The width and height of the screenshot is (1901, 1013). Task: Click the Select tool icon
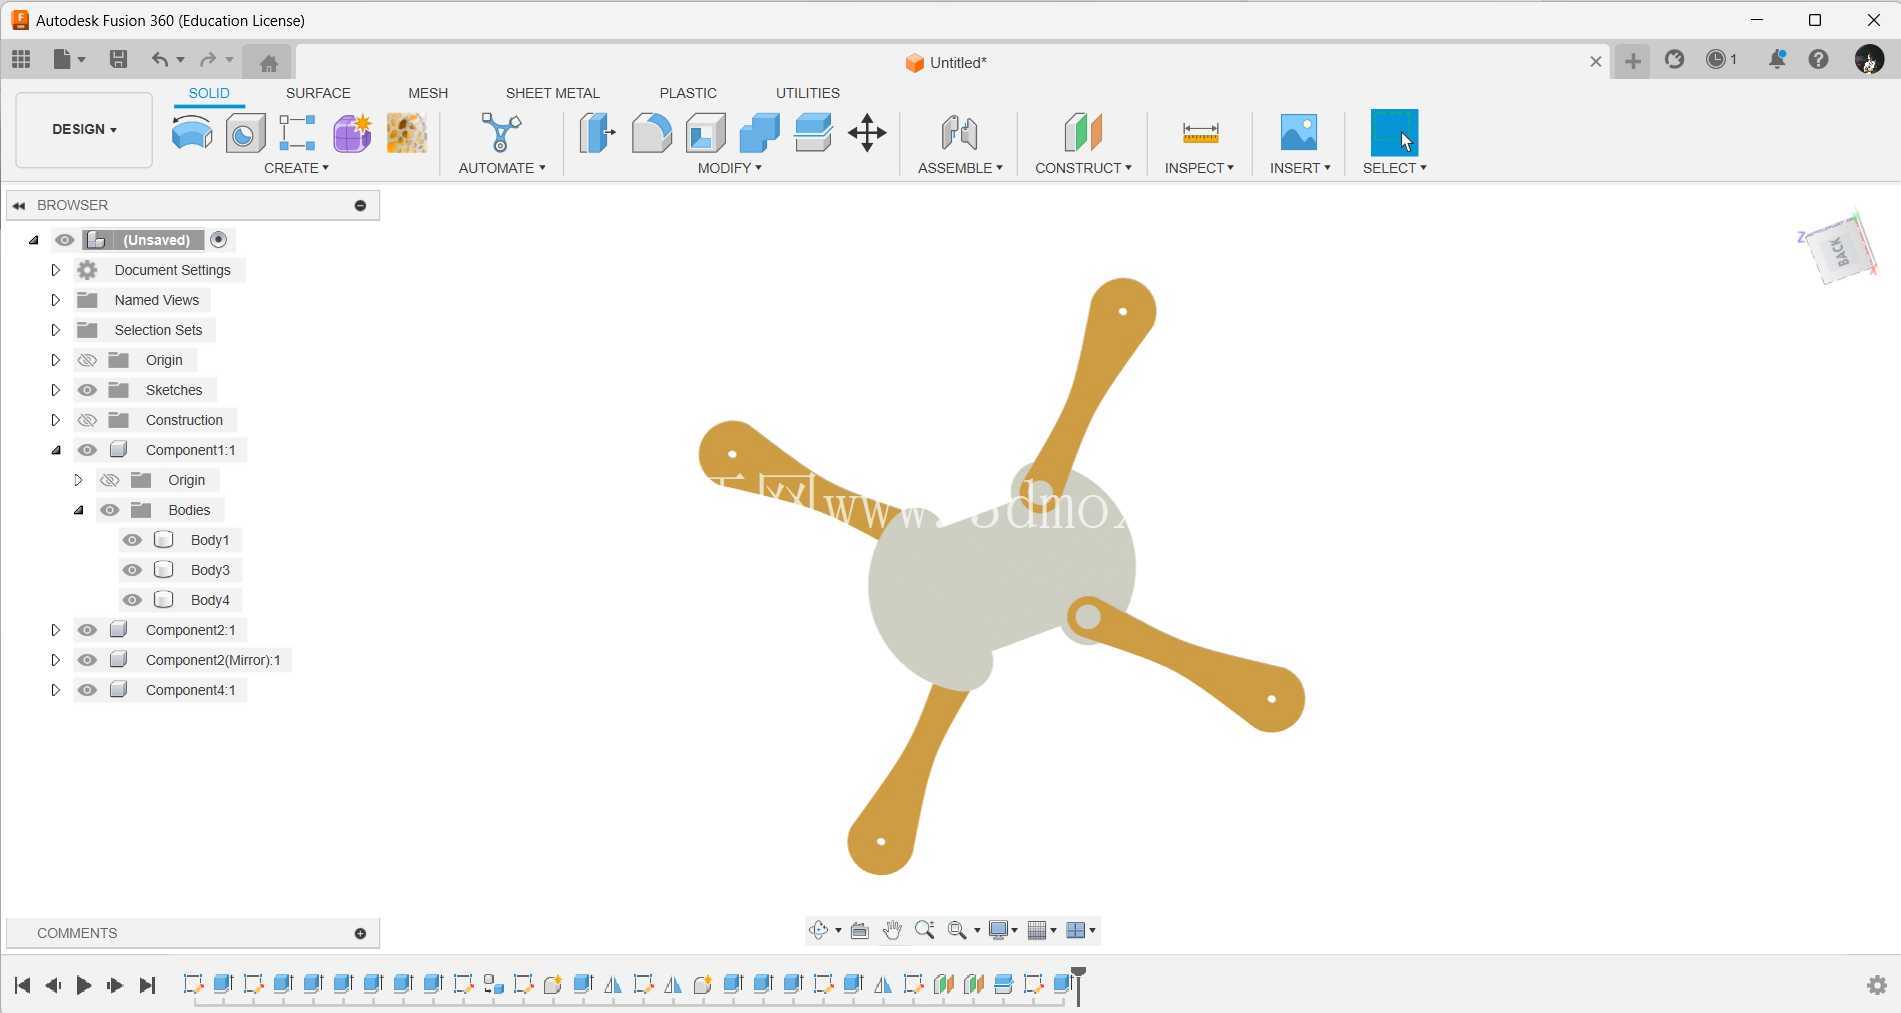pyautogui.click(x=1394, y=132)
